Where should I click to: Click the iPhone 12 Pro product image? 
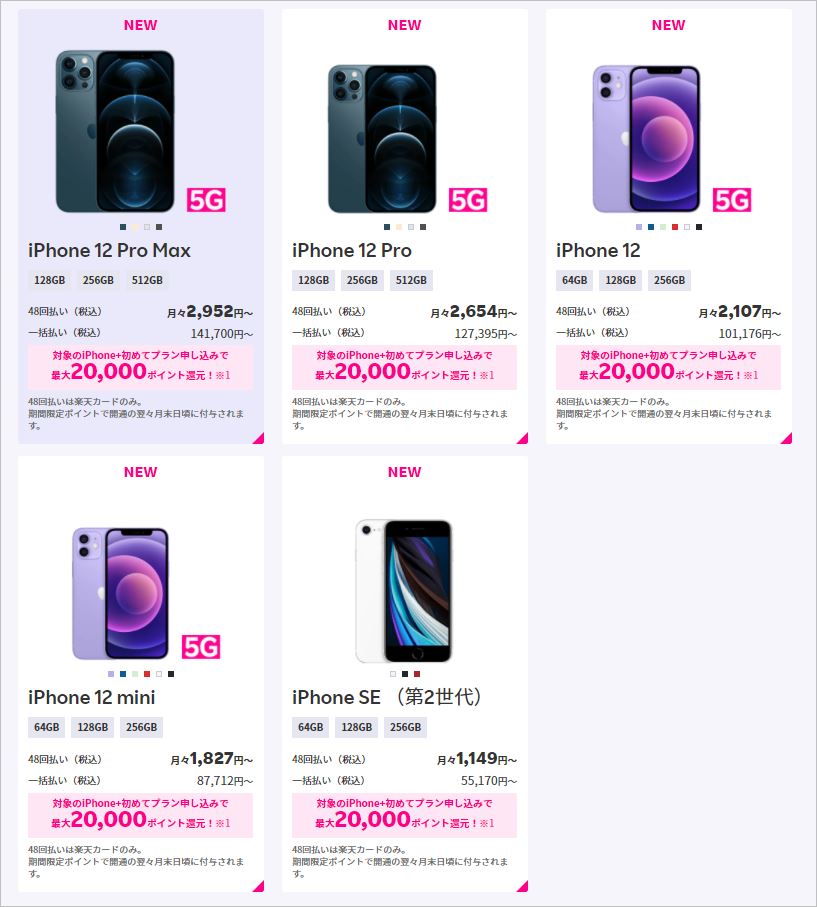coord(382,138)
